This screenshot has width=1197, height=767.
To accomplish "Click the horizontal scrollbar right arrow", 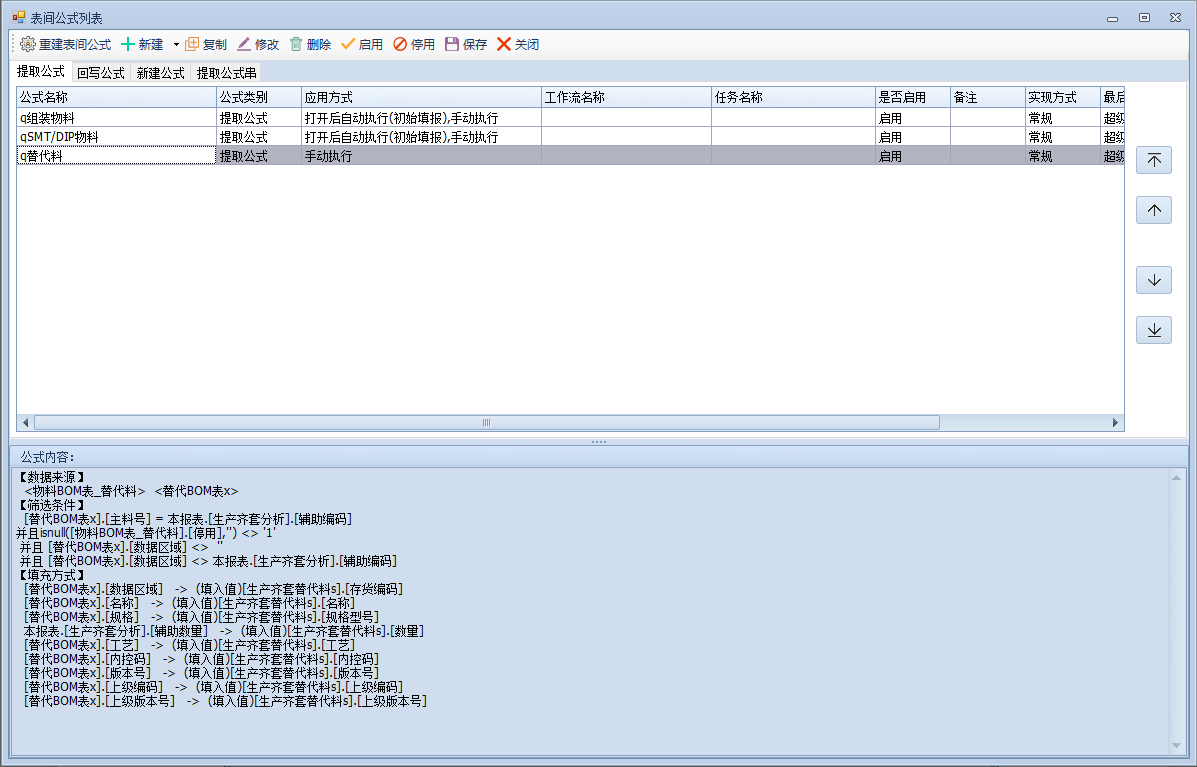I will (1116, 423).
